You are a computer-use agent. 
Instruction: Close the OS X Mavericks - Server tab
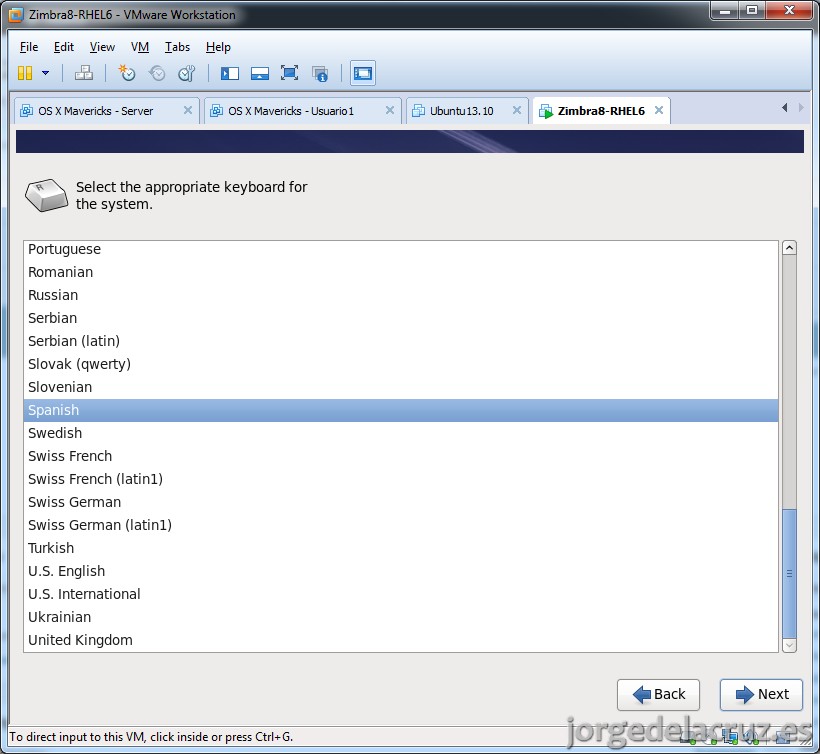point(188,110)
